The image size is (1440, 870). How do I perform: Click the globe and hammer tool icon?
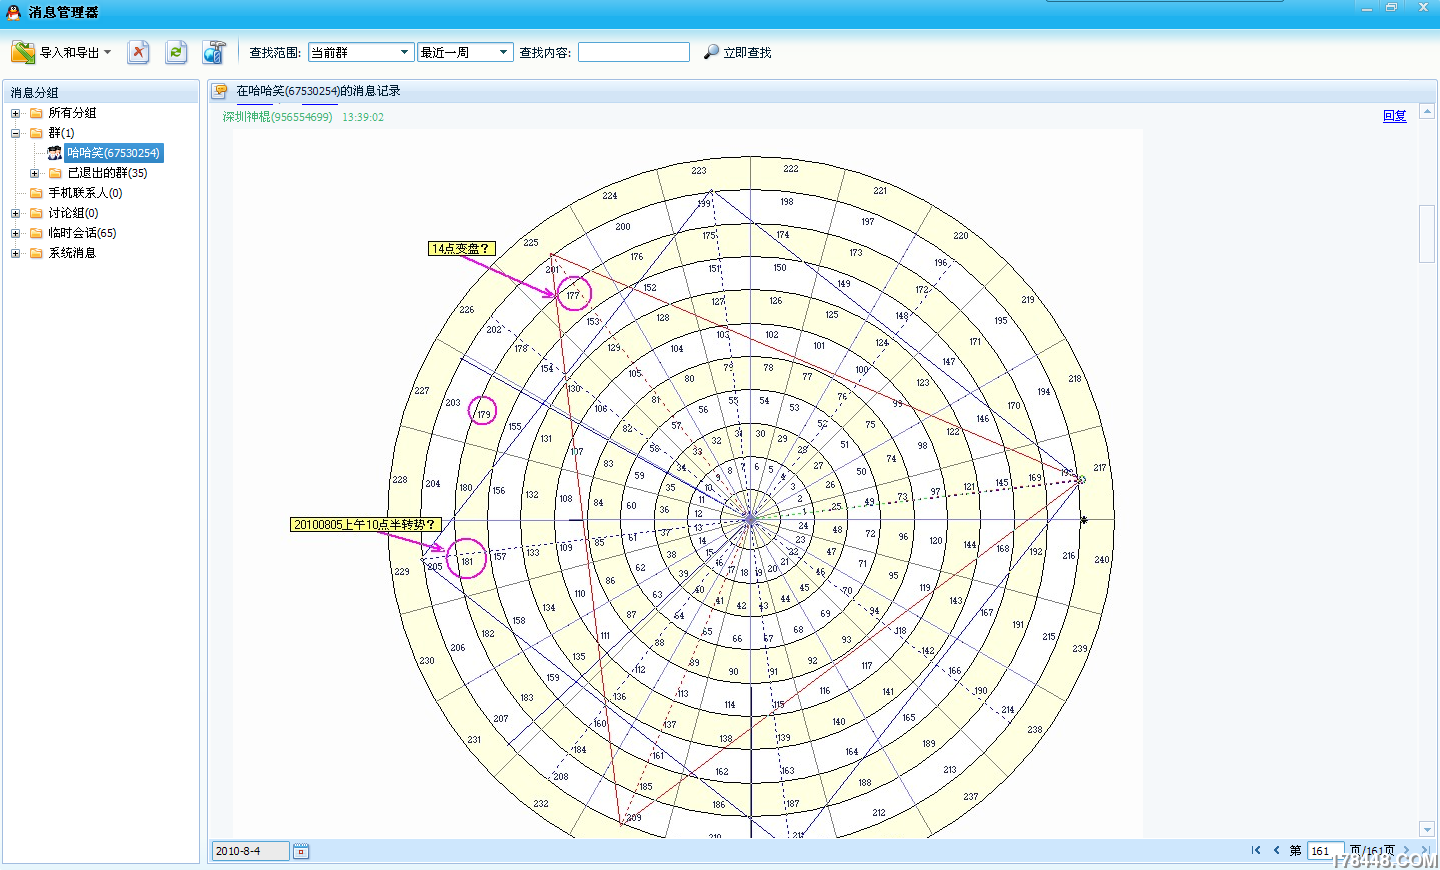coord(214,52)
